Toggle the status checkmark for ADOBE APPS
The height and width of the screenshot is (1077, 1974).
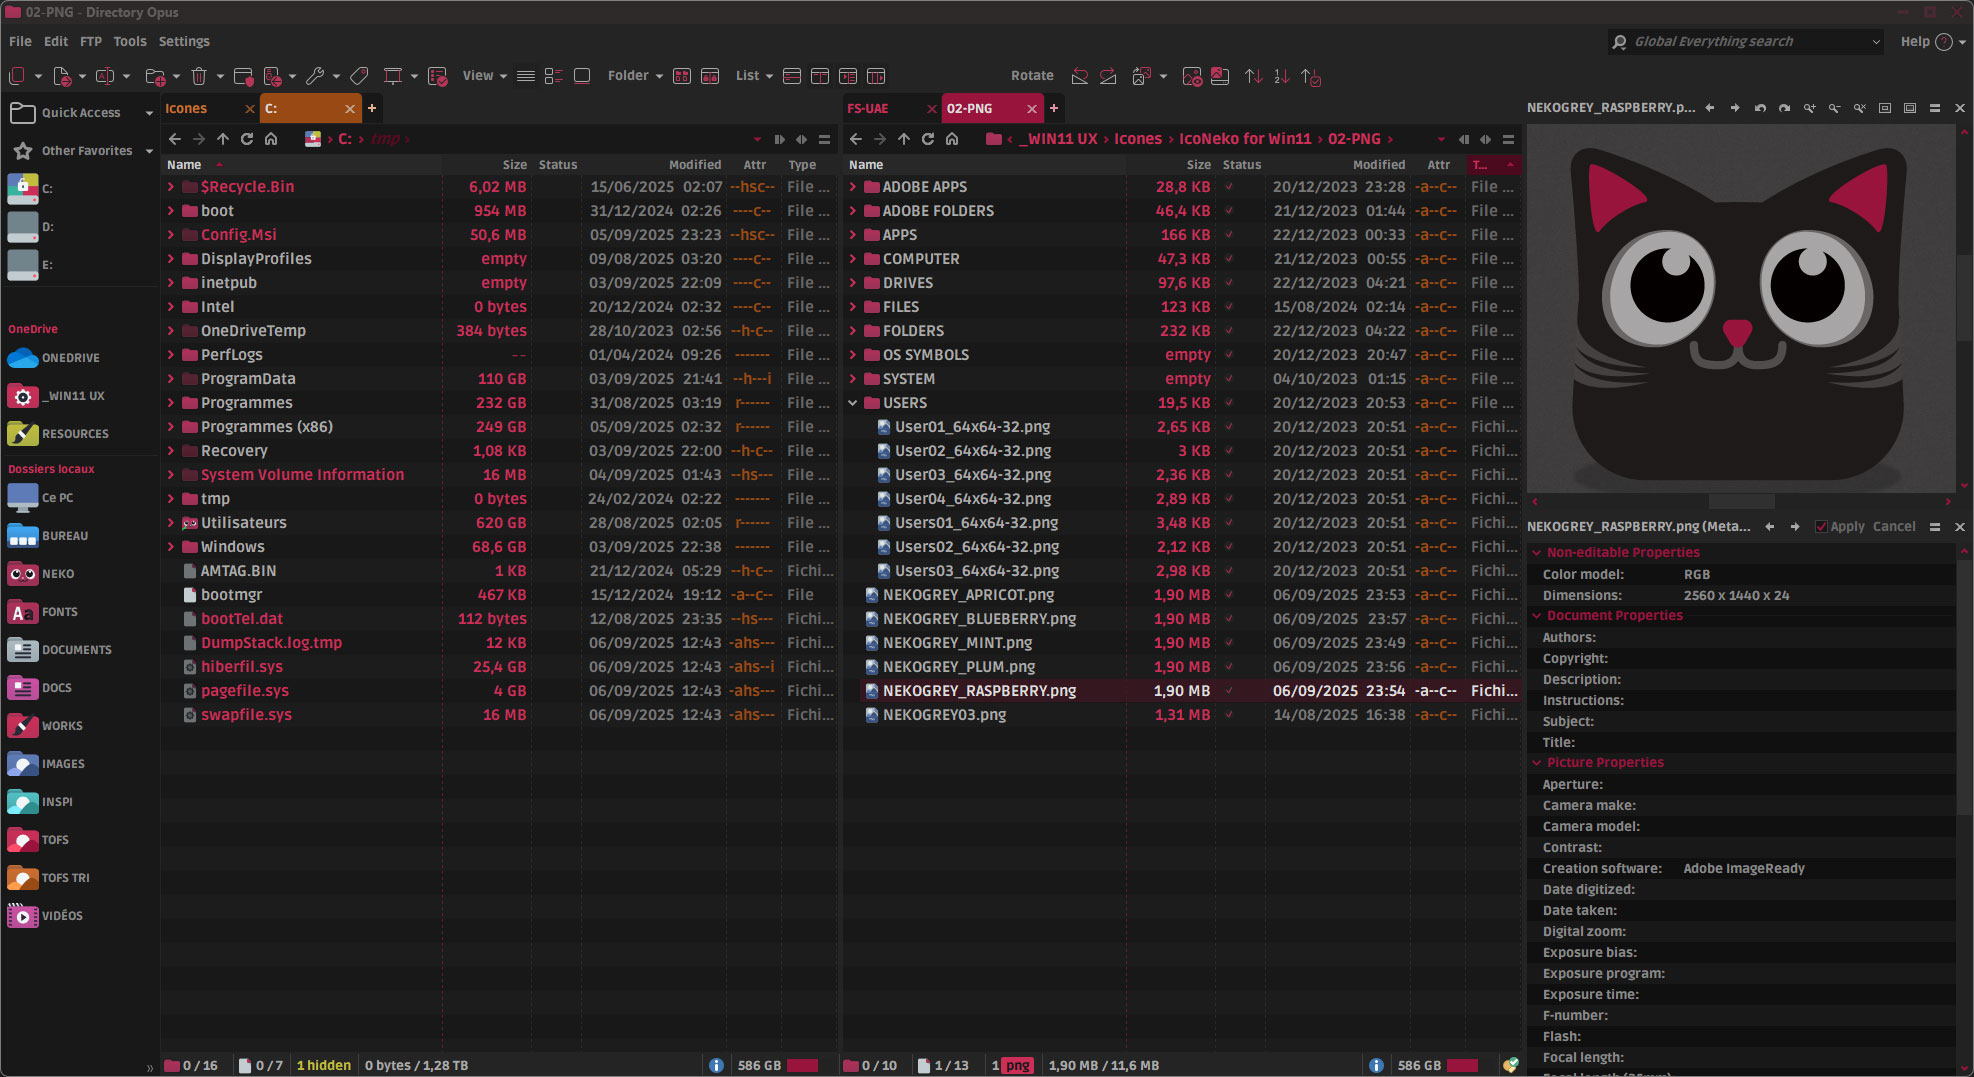point(1229,187)
